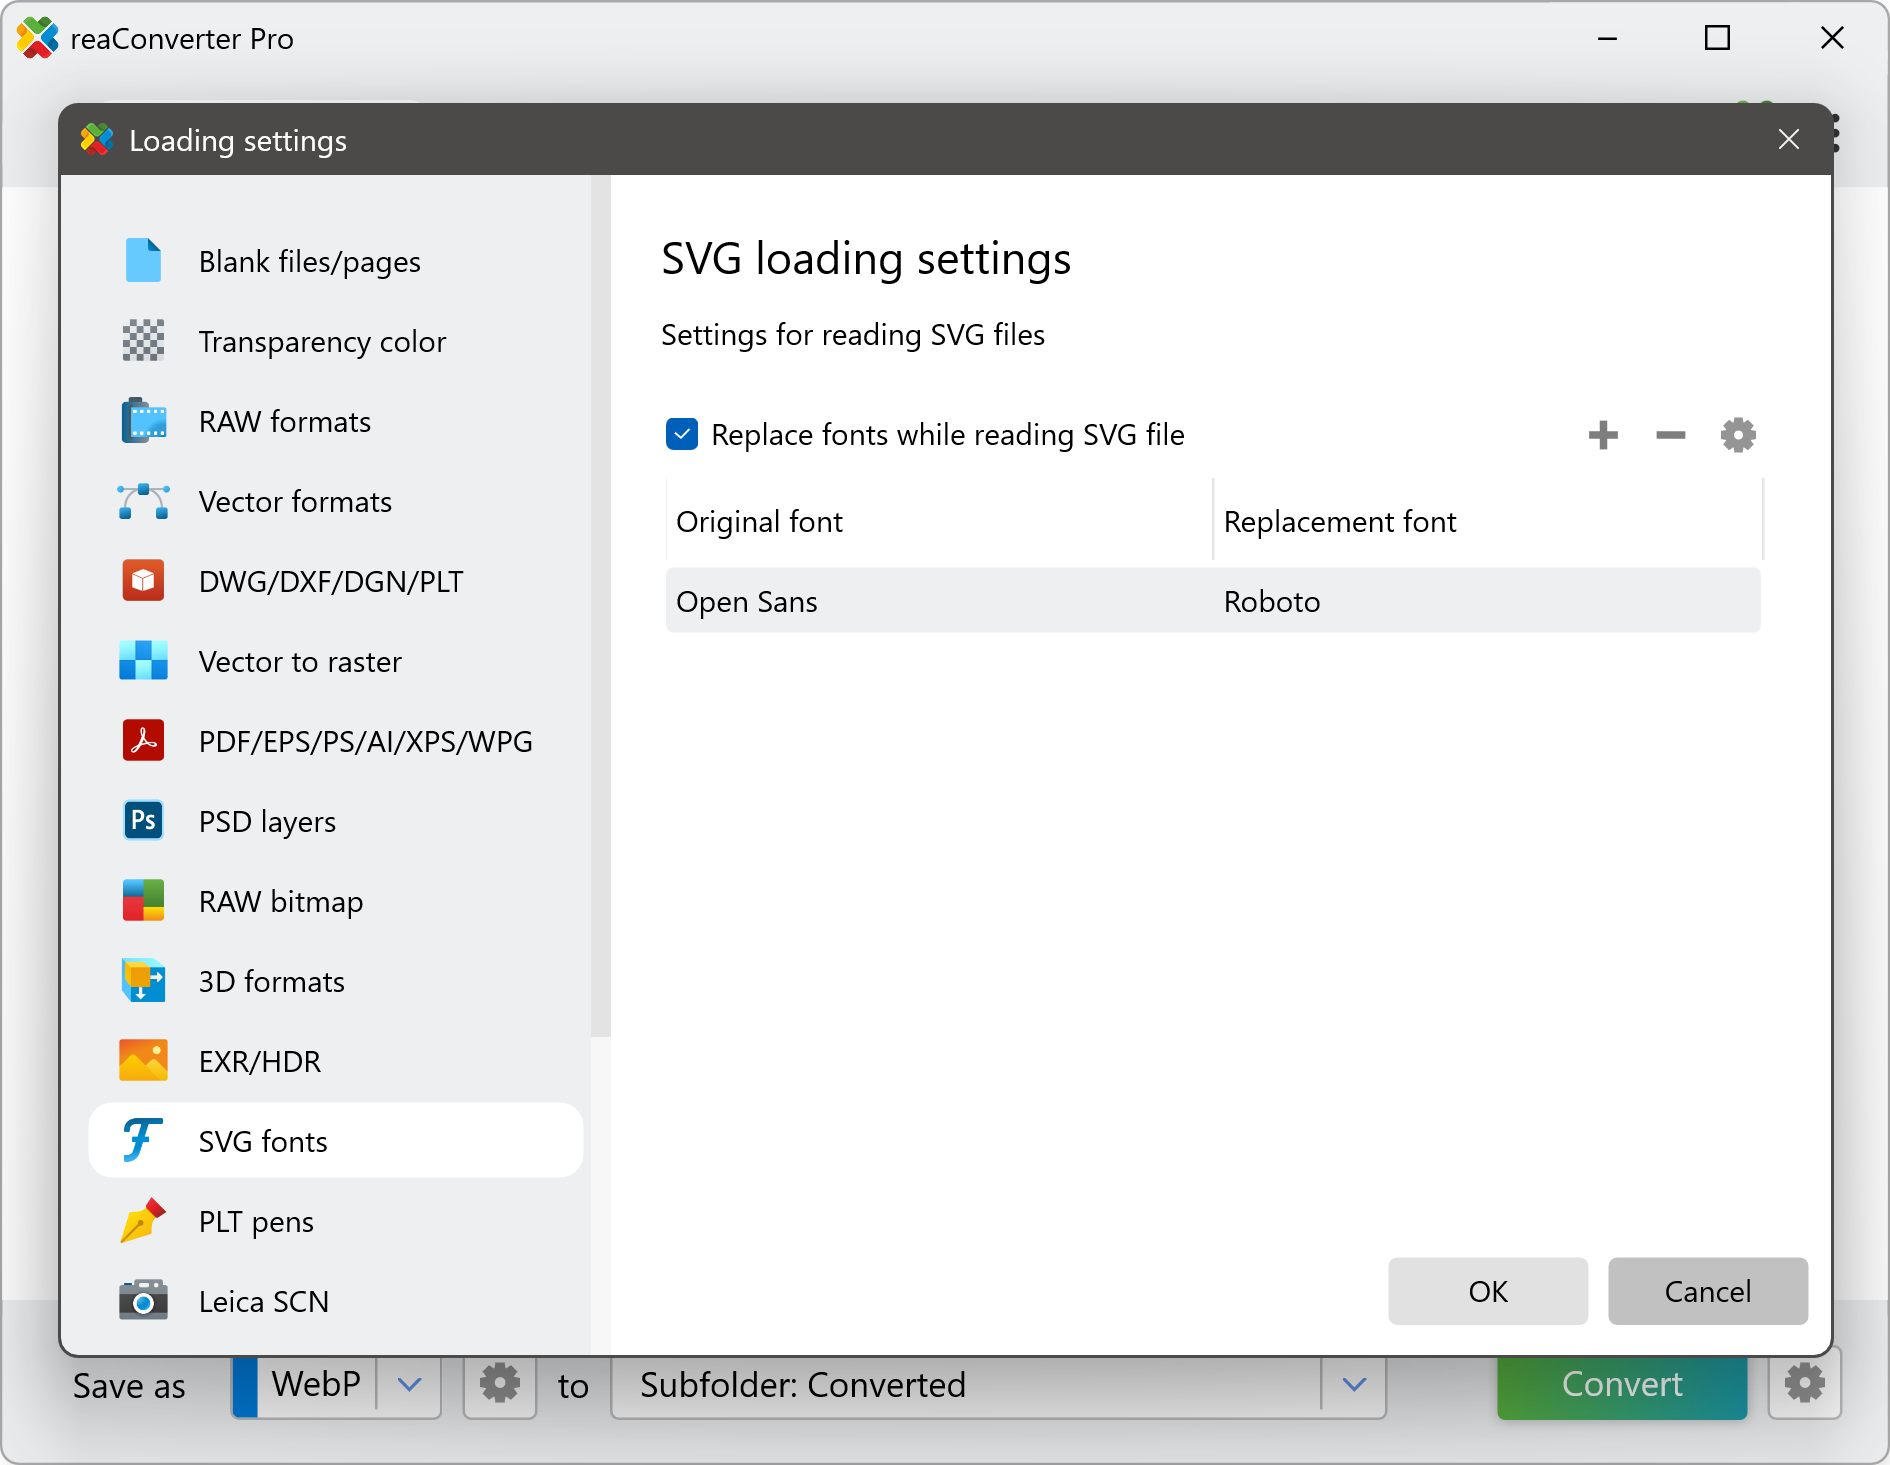The height and width of the screenshot is (1465, 1890).
Task: Expand the WebP format dropdown arrow
Action: click(x=409, y=1385)
